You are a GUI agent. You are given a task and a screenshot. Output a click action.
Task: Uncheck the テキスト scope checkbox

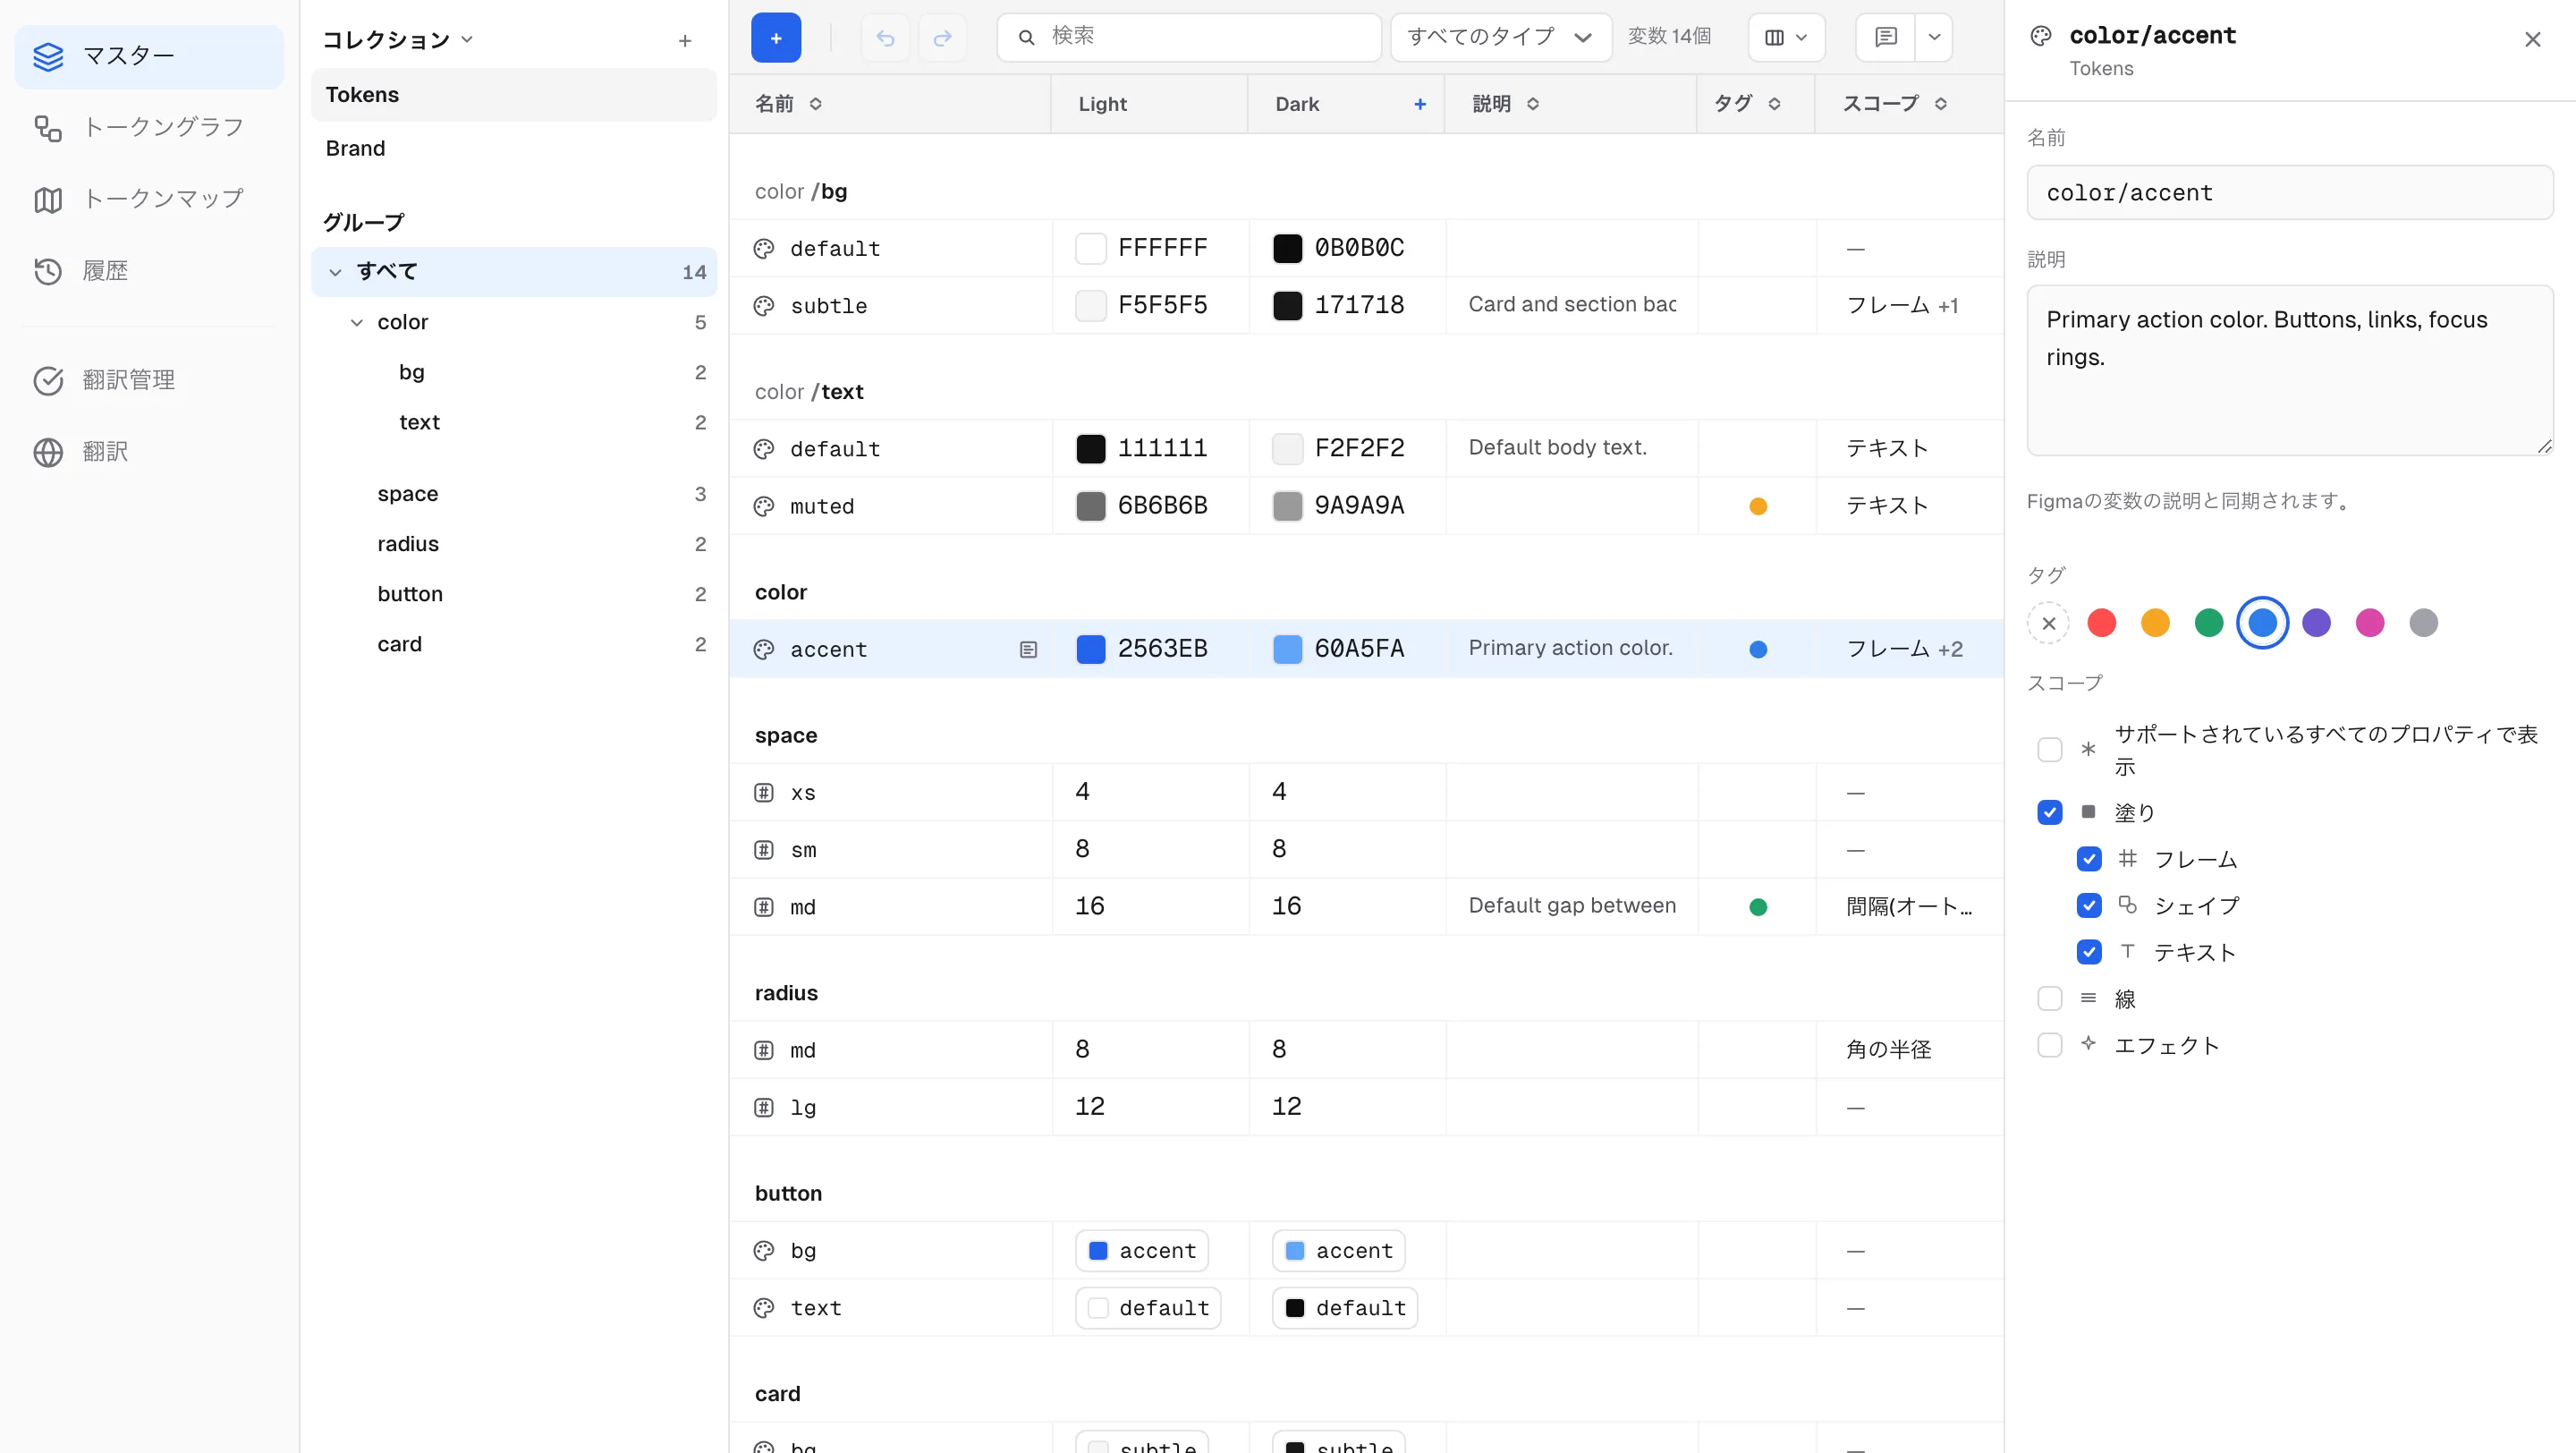point(2089,952)
